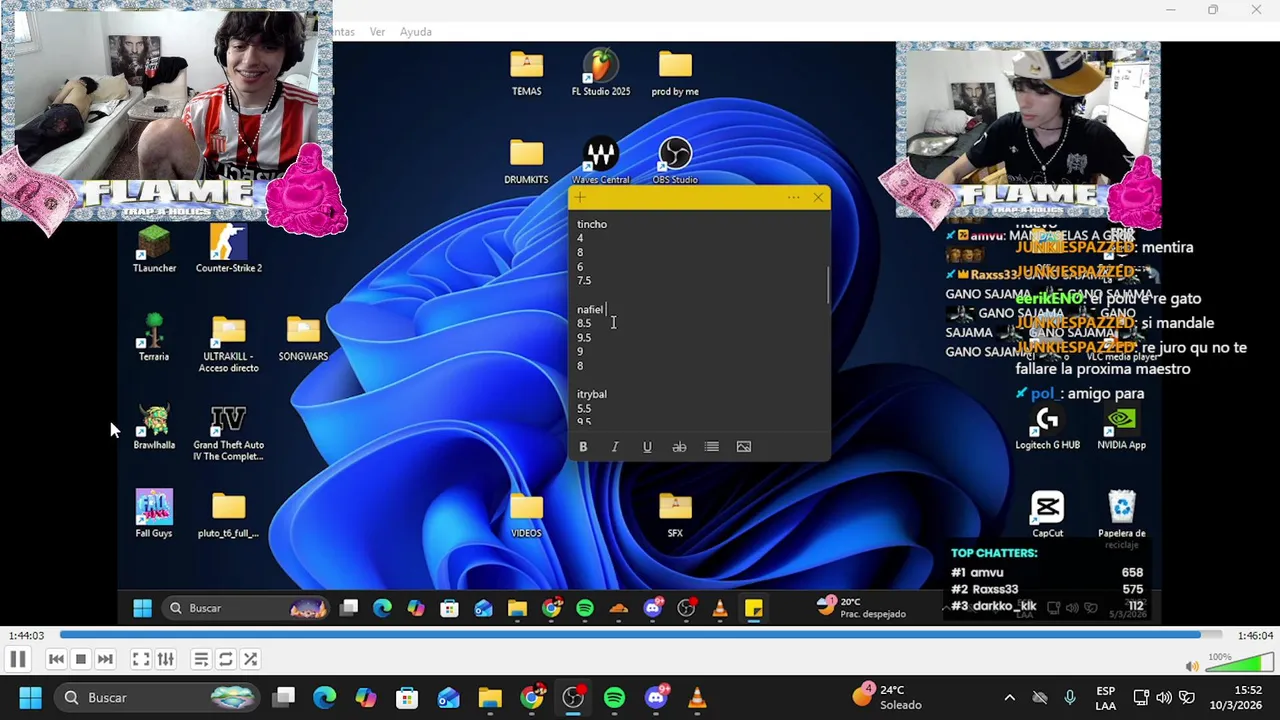Toggle italic in the sticky note
This screenshot has height=720, width=1280.
(615, 447)
